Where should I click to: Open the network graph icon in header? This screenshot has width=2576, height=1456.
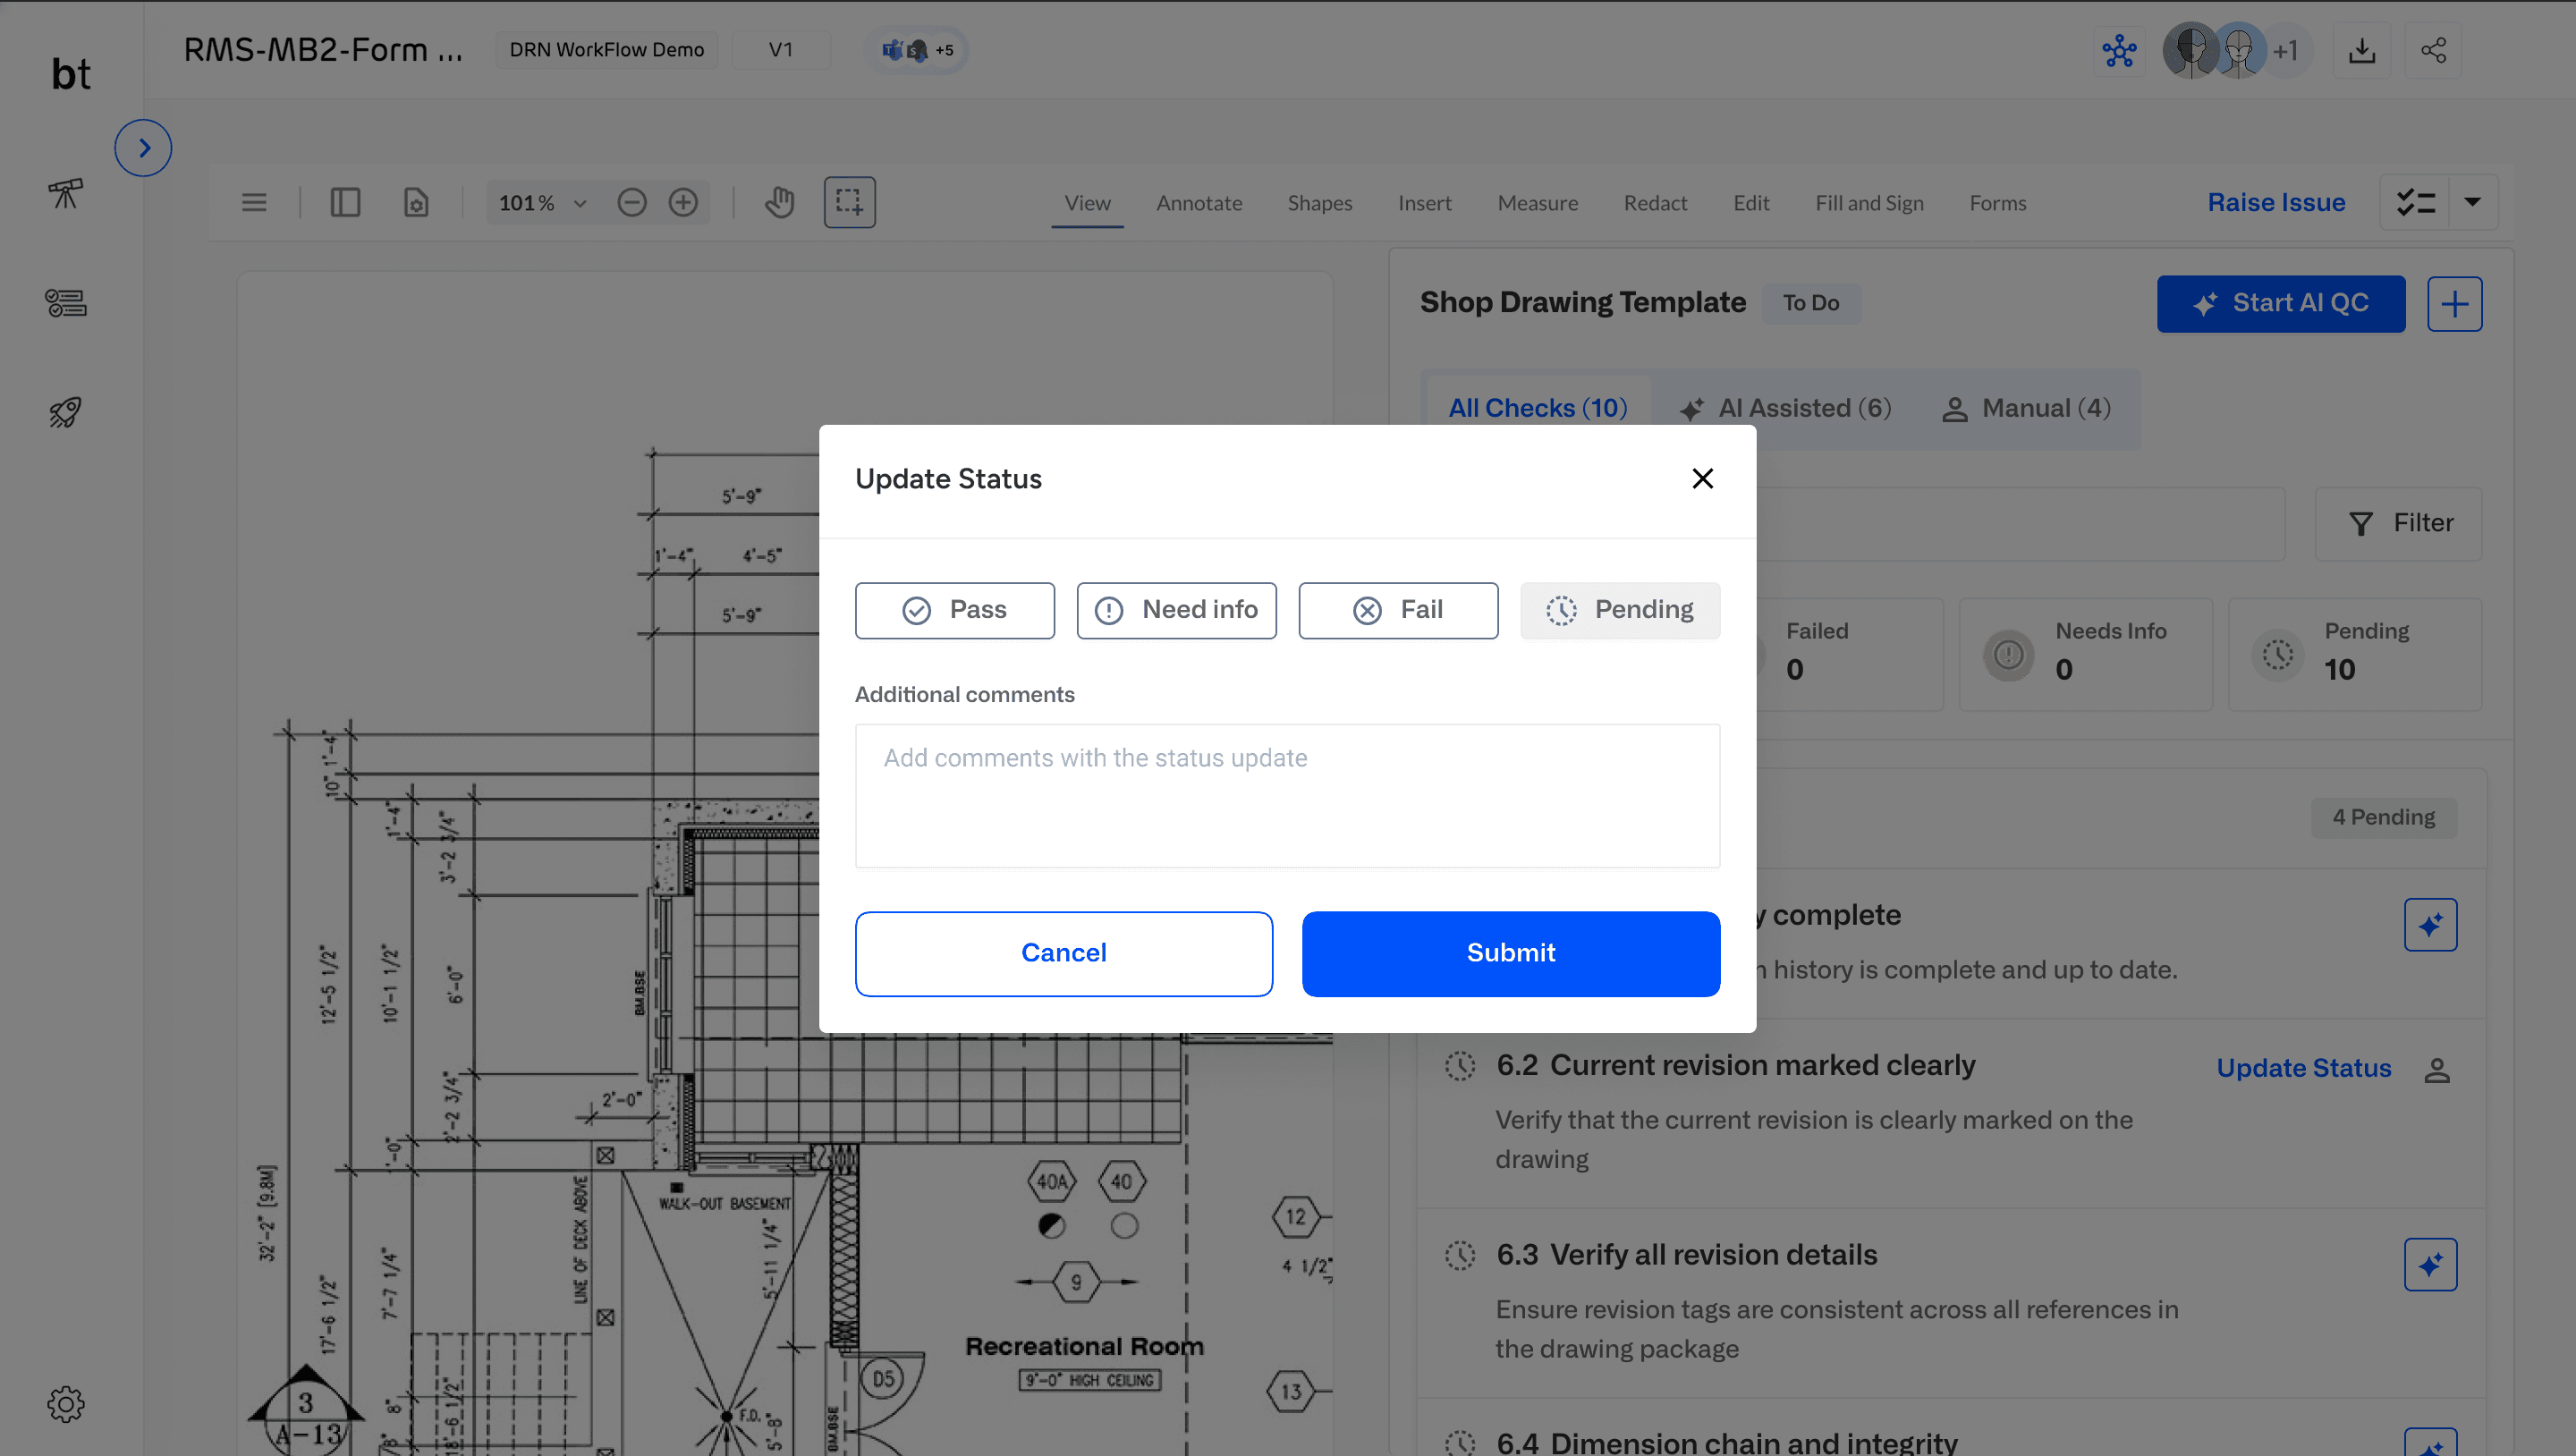coord(2119,50)
